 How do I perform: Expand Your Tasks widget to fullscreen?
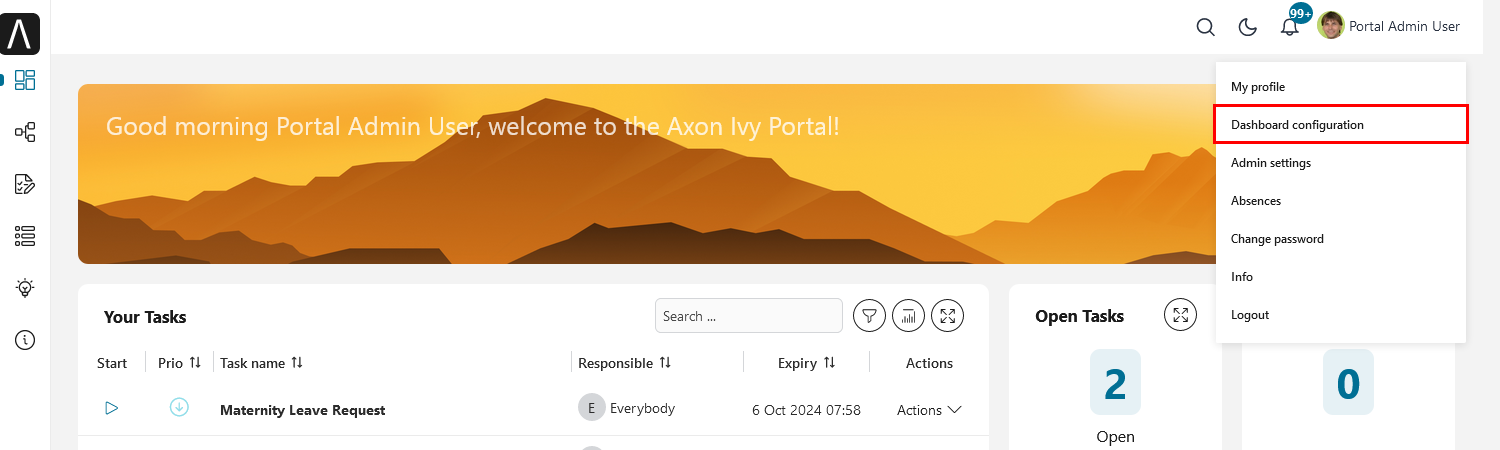pos(948,316)
